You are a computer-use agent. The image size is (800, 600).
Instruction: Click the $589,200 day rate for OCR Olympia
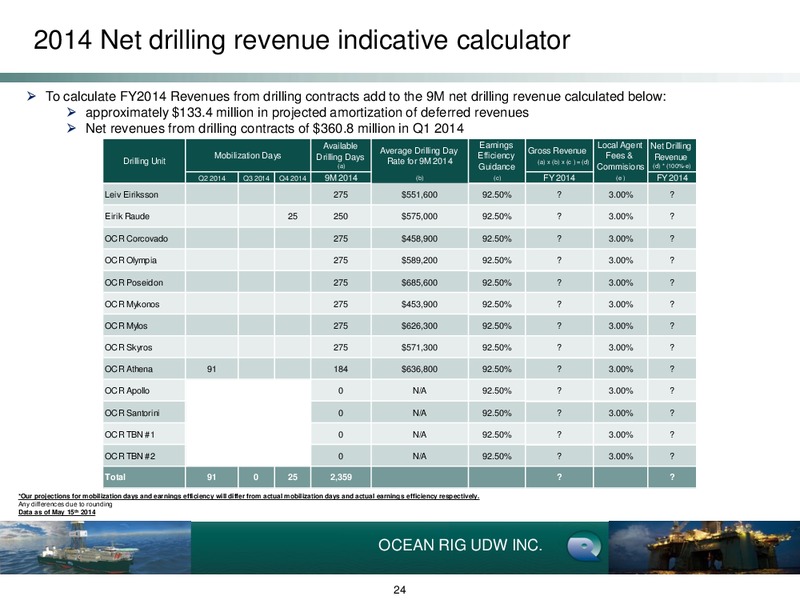point(419,260)
